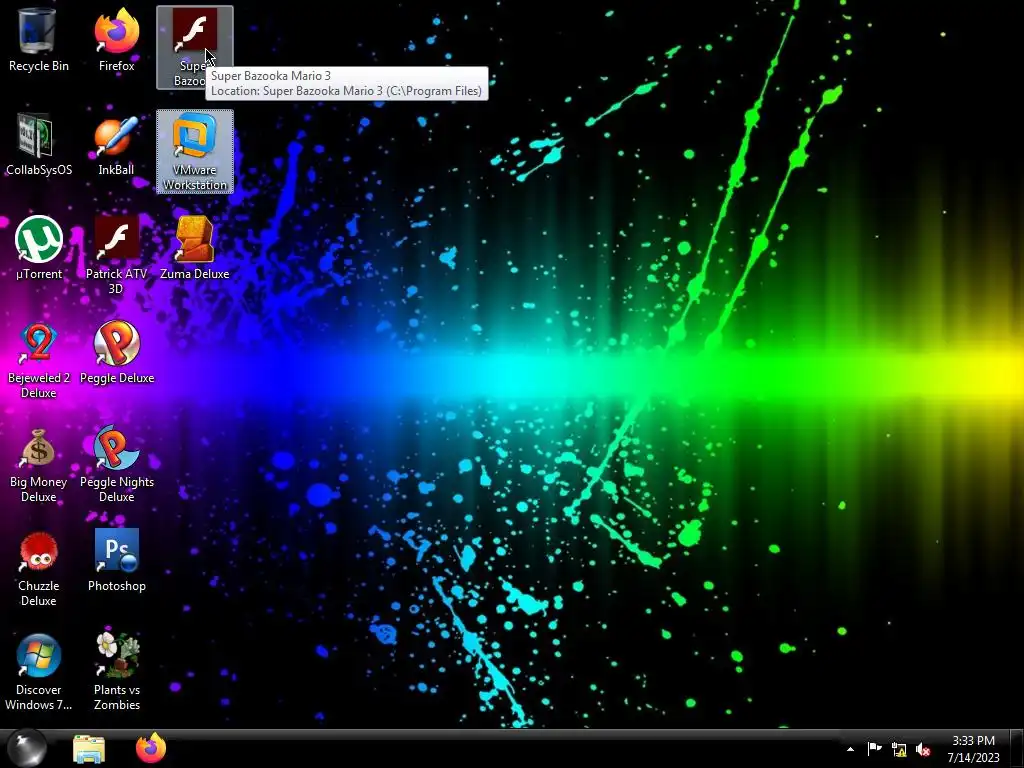Select the Patrick ATV 3D shortcut
Screen dimensions: 1024x768
[116, 255]
